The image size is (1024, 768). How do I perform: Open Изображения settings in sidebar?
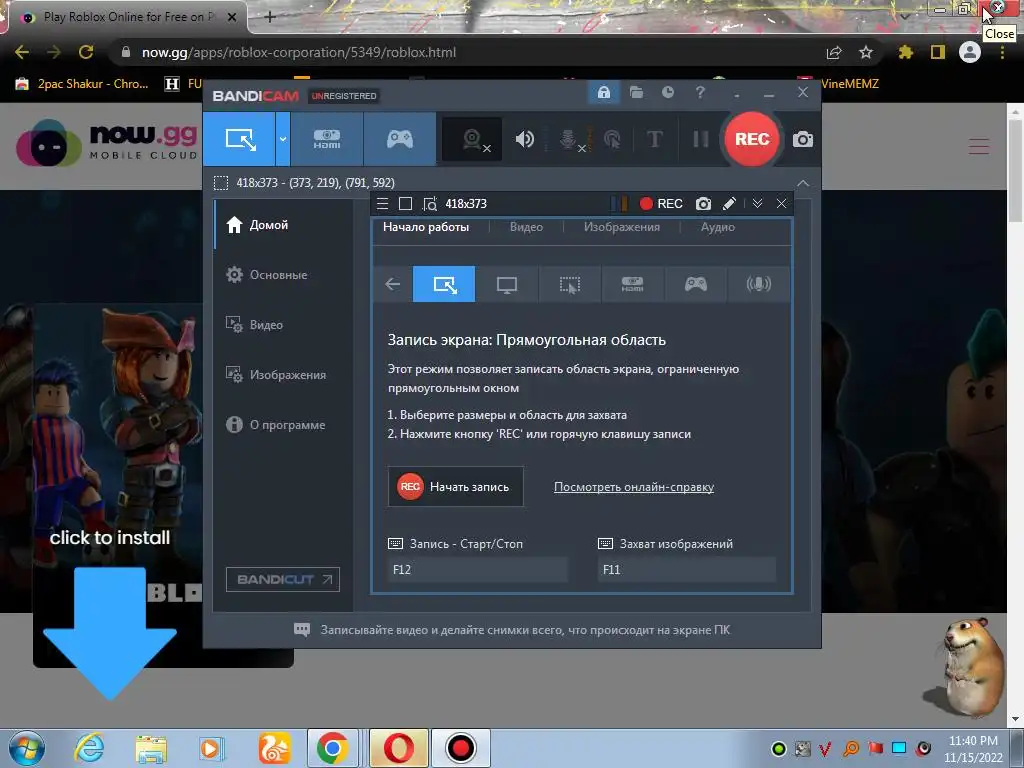(283, 375)
